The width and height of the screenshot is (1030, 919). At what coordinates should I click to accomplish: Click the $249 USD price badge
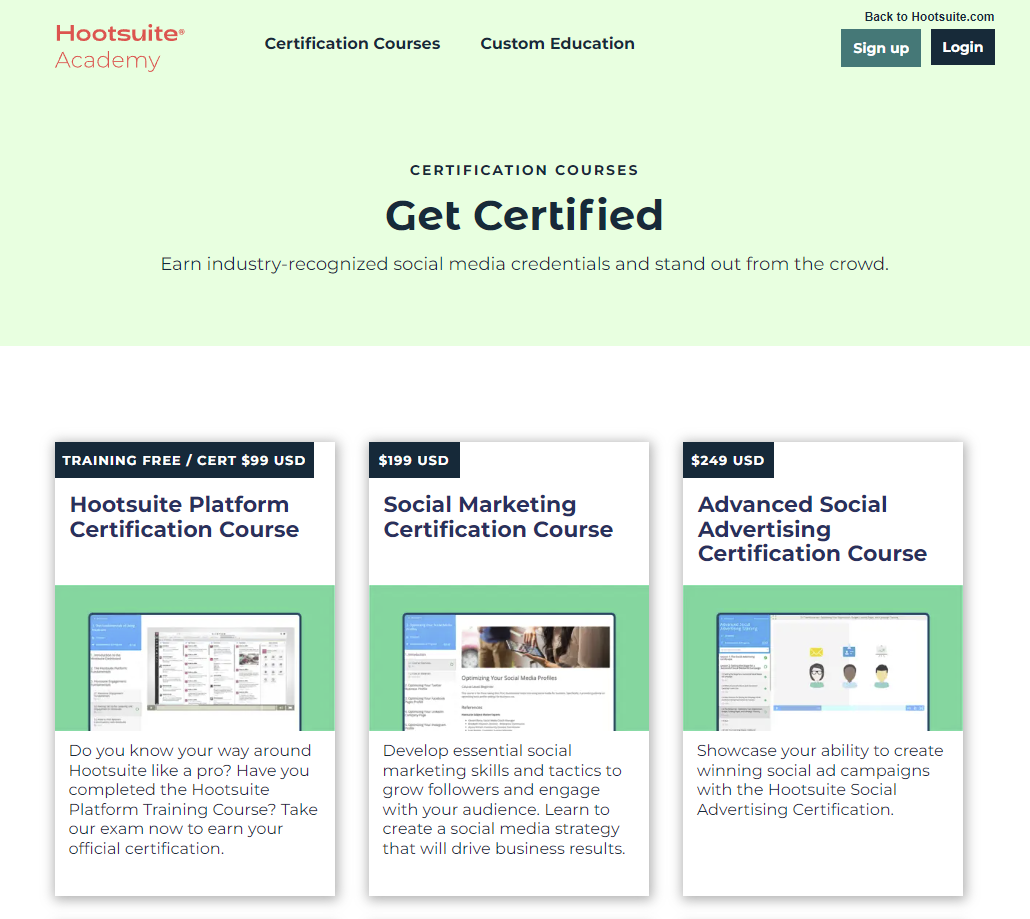click(x=728, y=460)
